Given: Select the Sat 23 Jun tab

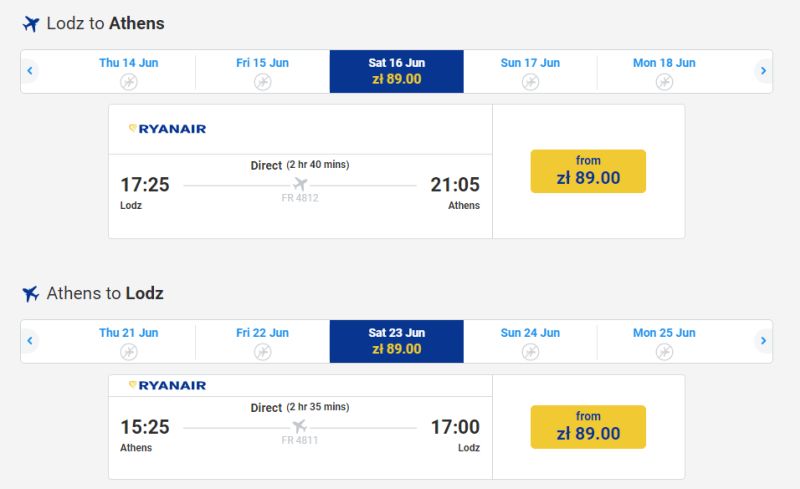Looking at the screenshot, I should 396,341.
